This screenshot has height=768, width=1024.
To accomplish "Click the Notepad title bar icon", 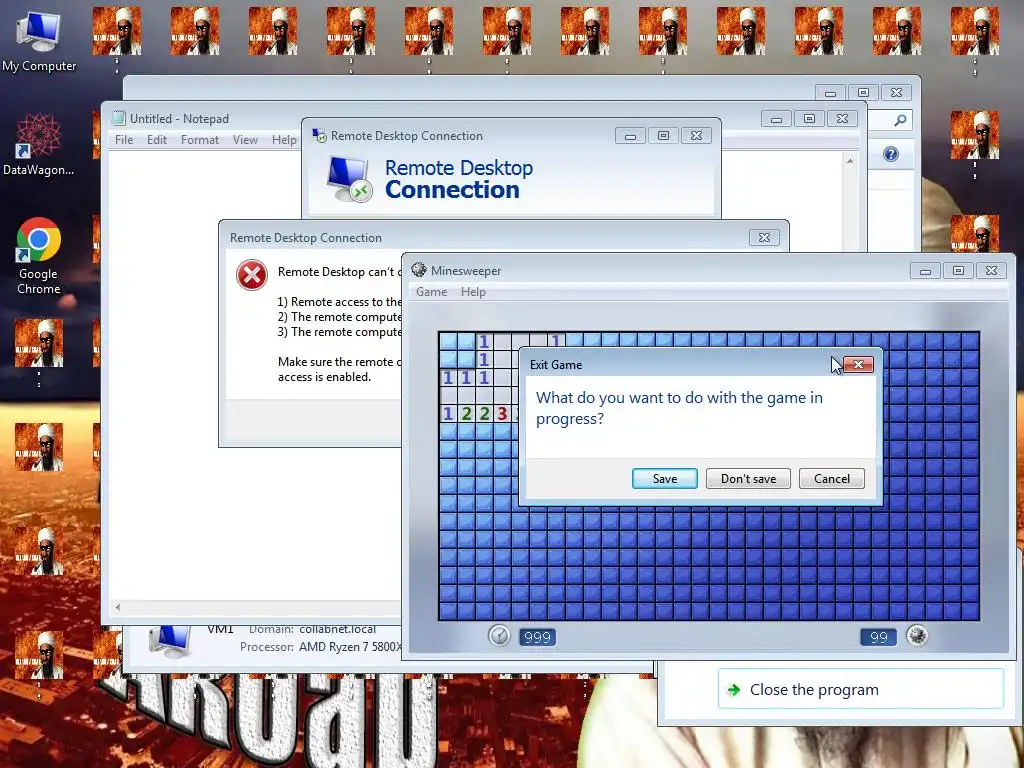I will pyautogui.click(x=118, y=118).
